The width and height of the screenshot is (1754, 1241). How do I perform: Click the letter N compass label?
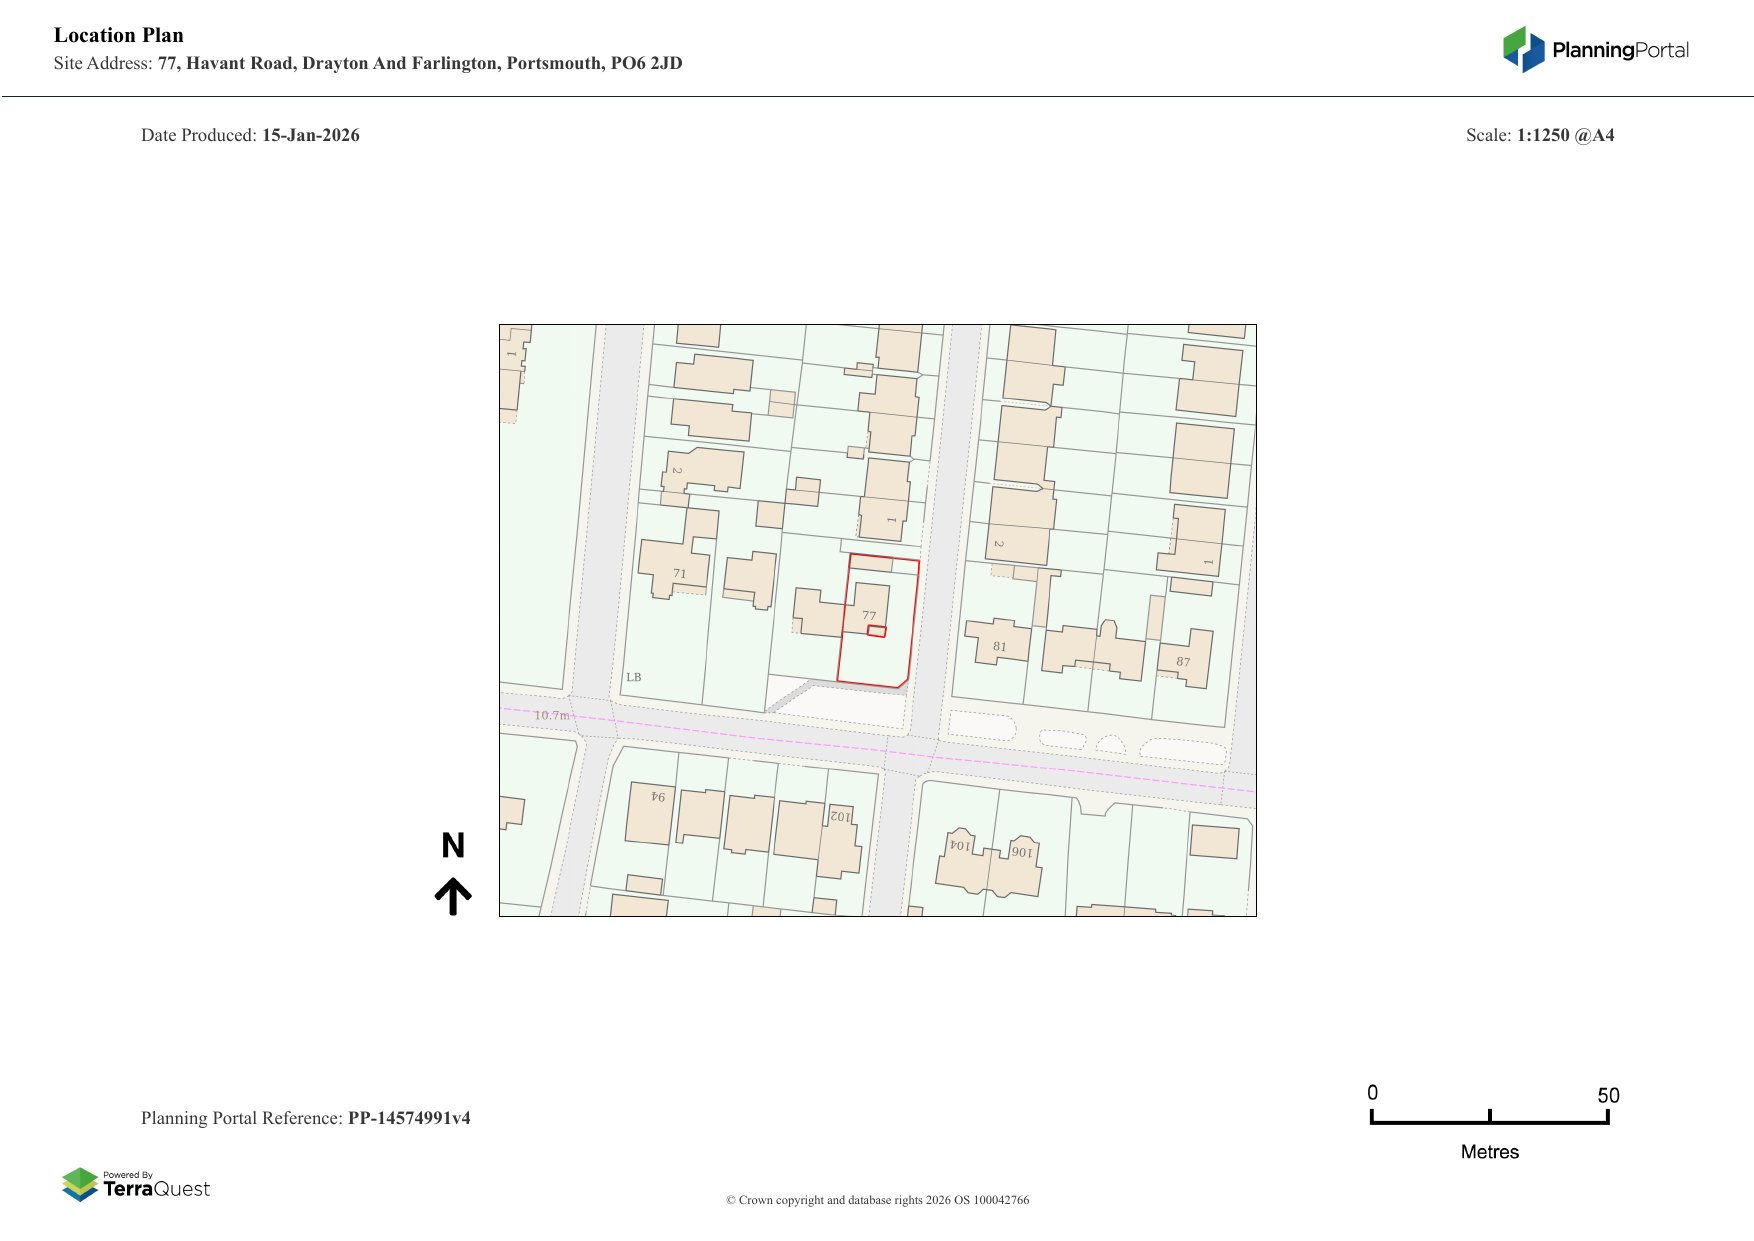point(453,846)
